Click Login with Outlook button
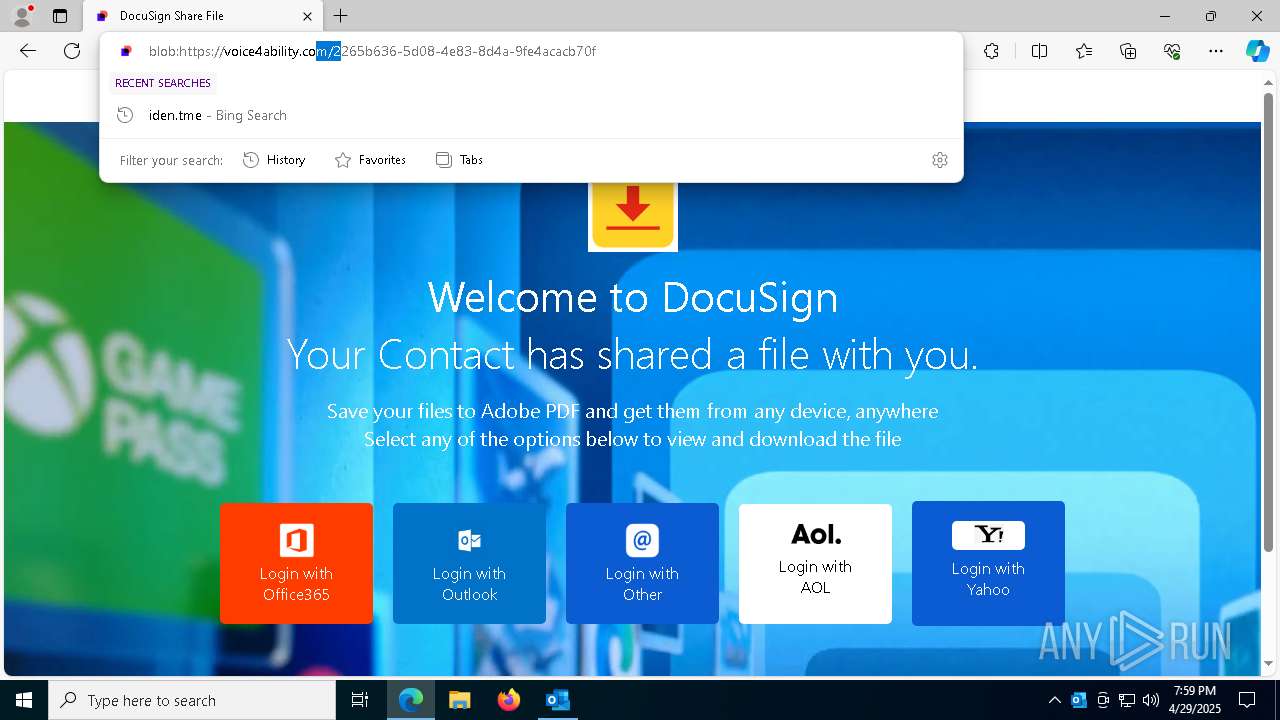The width and height of the screenshot is (1280, 720). 469,563
